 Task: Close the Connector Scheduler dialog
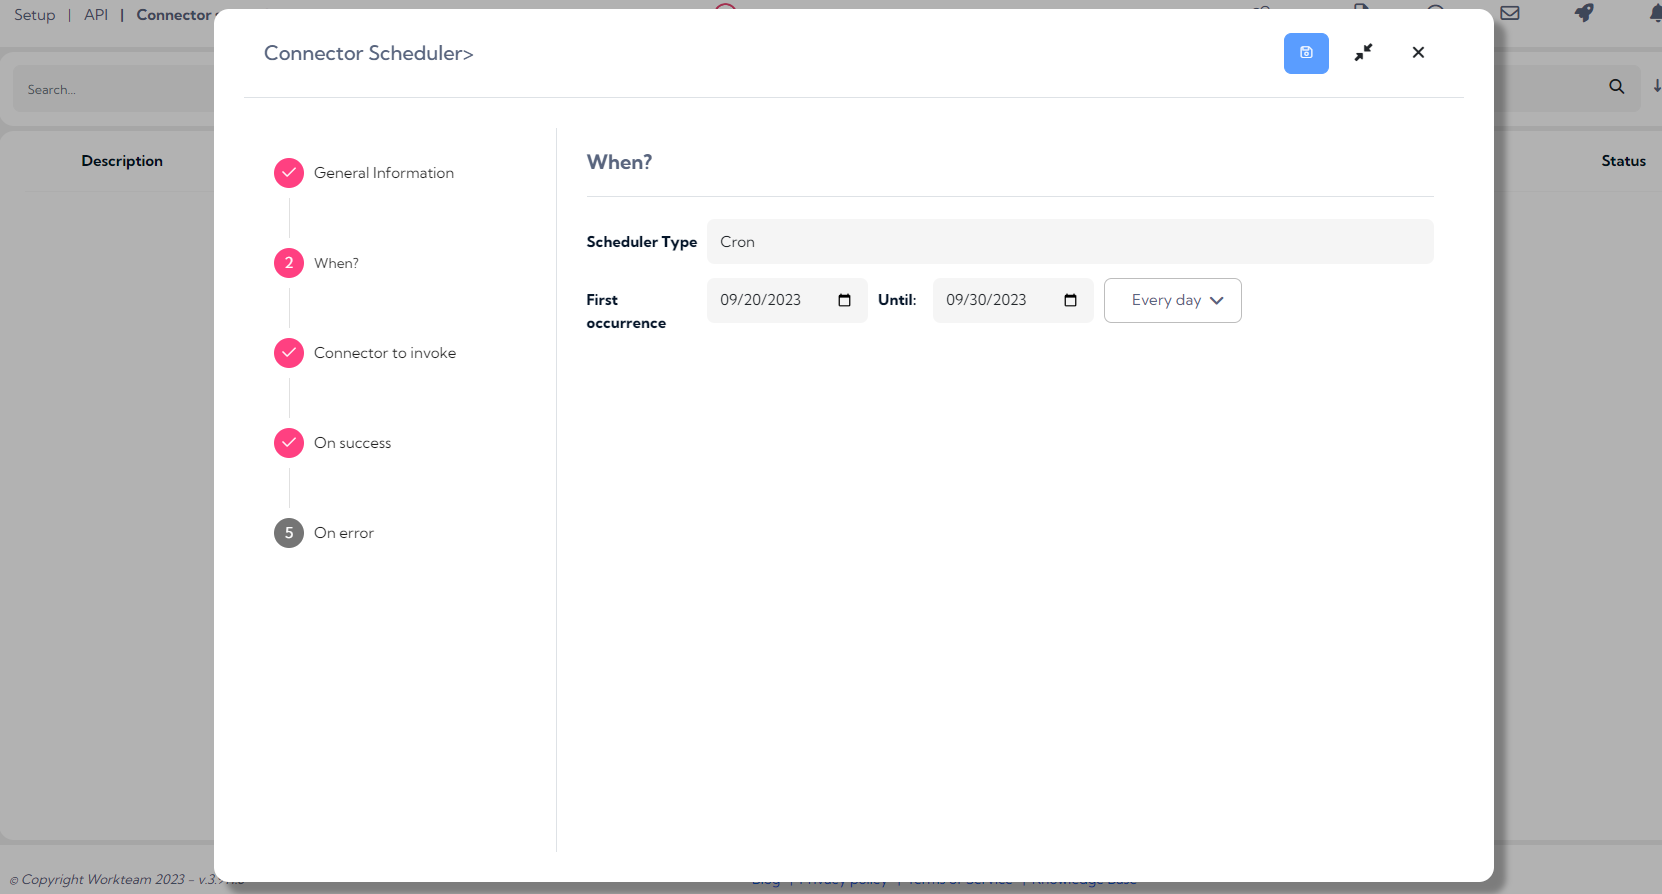click(1418, 52)
